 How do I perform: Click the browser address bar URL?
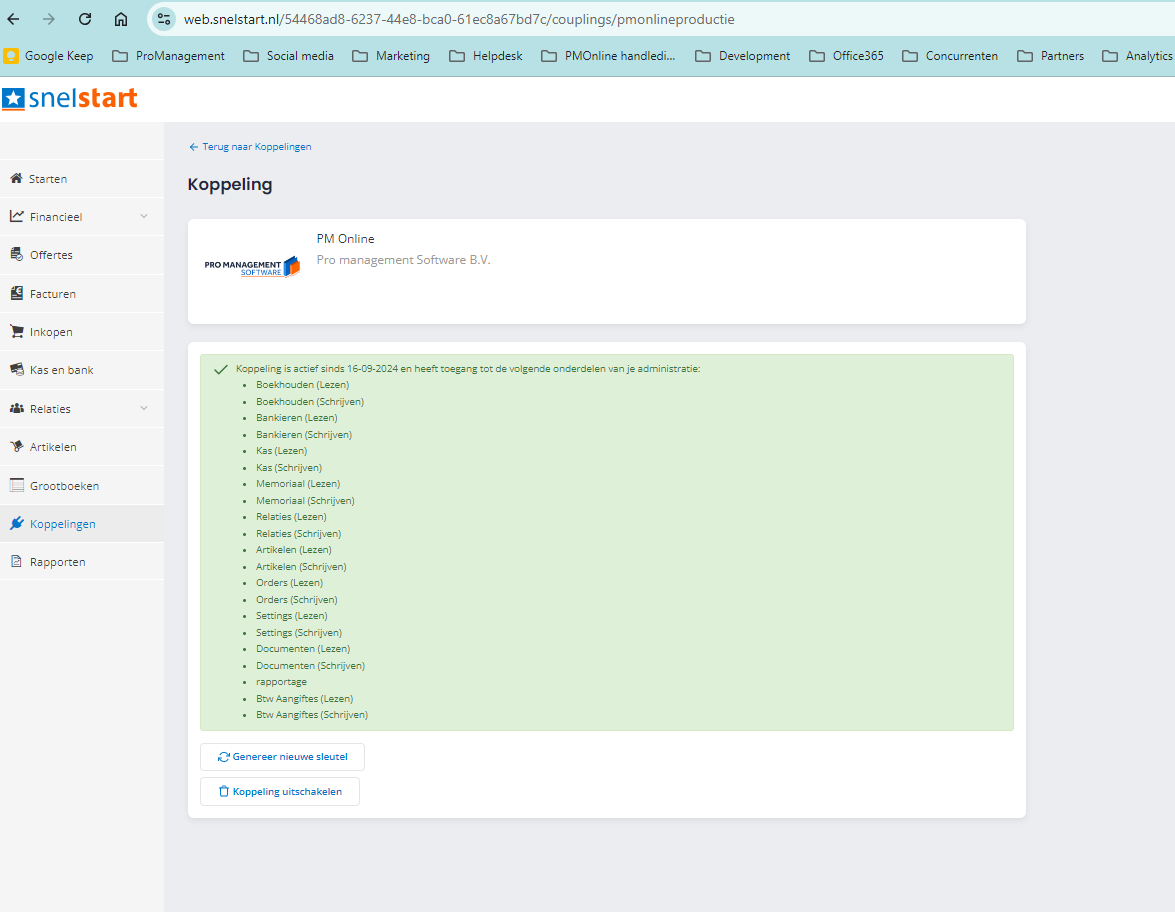tap(459, 19)
